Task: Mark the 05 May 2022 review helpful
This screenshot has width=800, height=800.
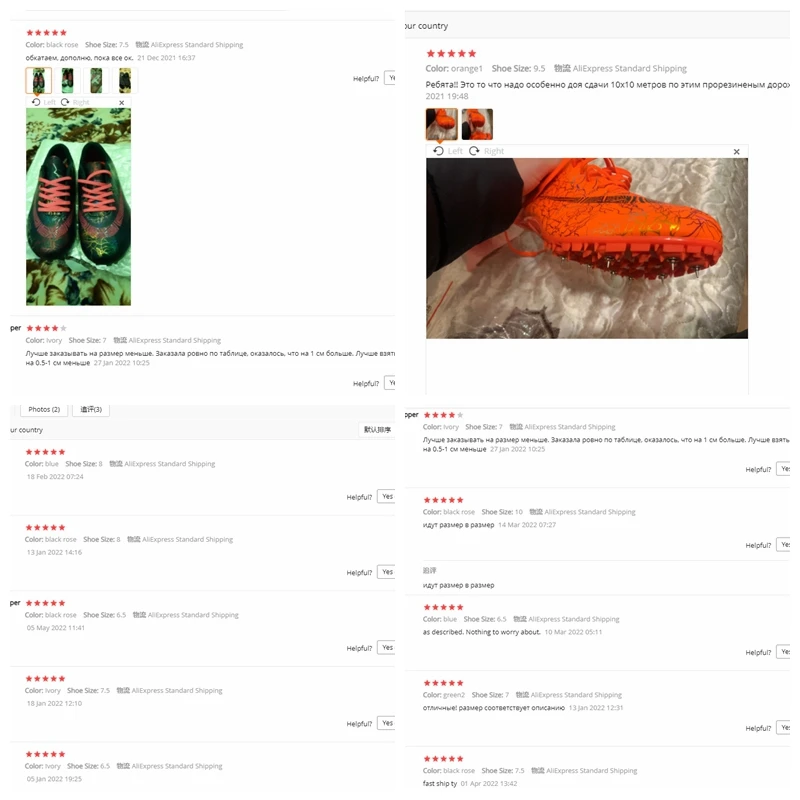Action: click(x=386, y=647)
